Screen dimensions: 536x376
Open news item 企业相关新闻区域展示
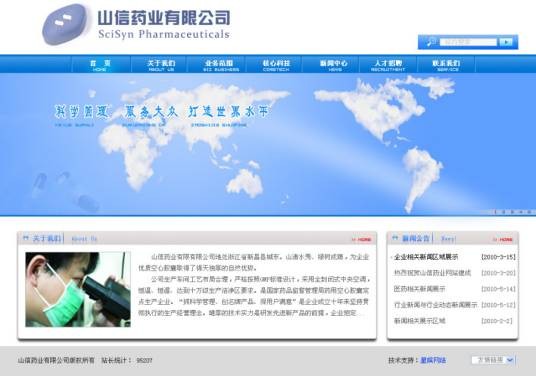[426, 257]
